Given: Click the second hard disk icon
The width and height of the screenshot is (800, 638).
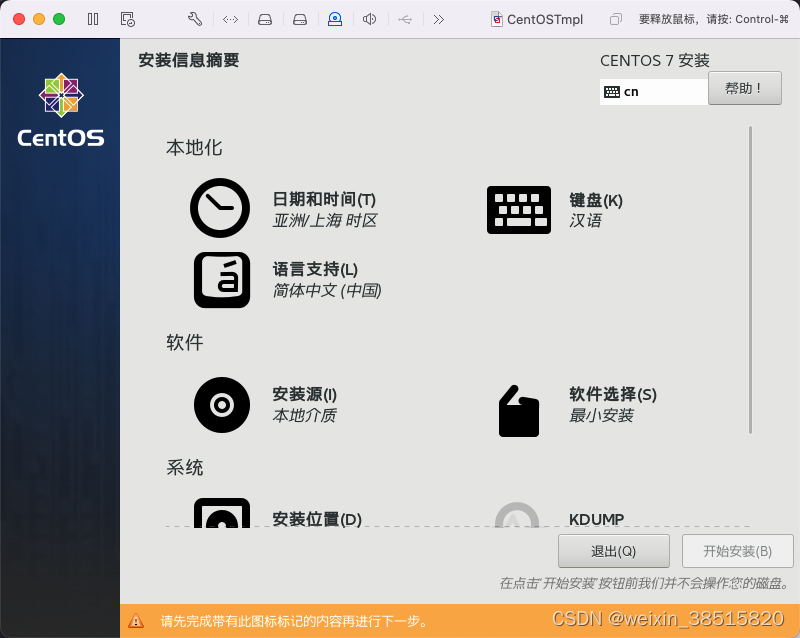Looking at the screenshot, I should click(300, 19).
